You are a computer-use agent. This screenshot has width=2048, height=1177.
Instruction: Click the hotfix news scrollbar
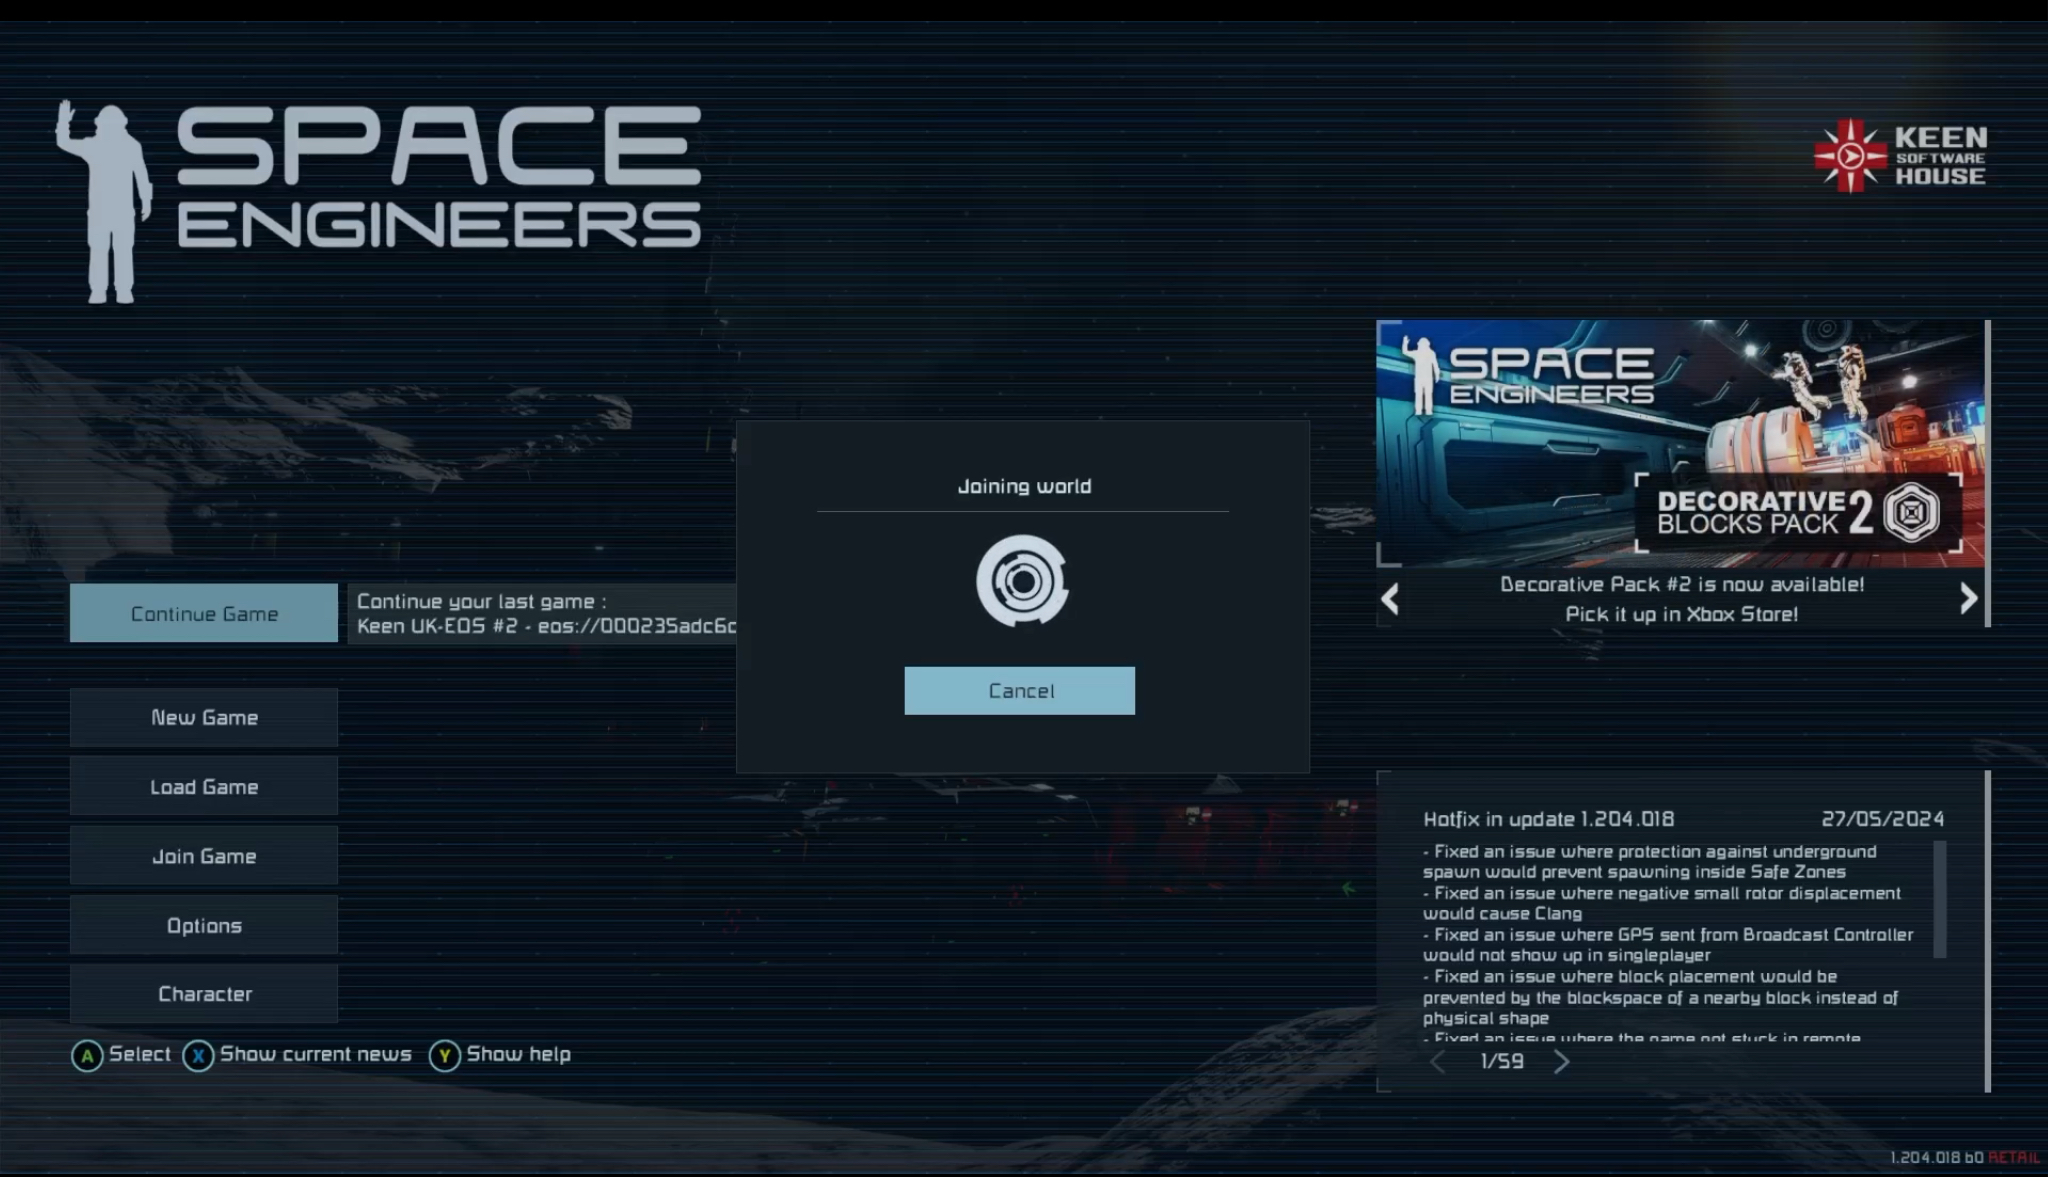pos(1940,900)
